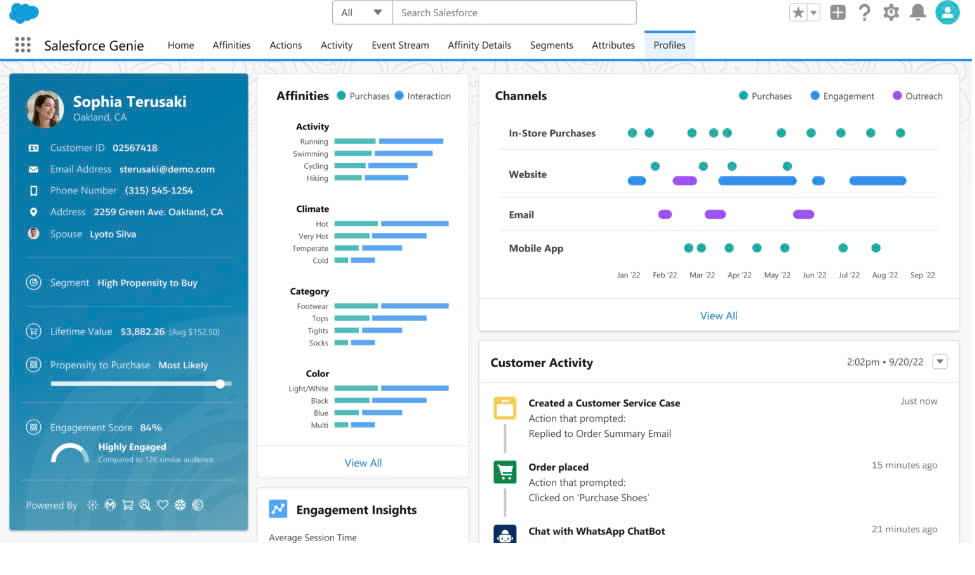Open the App Launcher grid icon
Image resolution: width=975 pixels, height=575 pixels.
(x=23, y=45)
